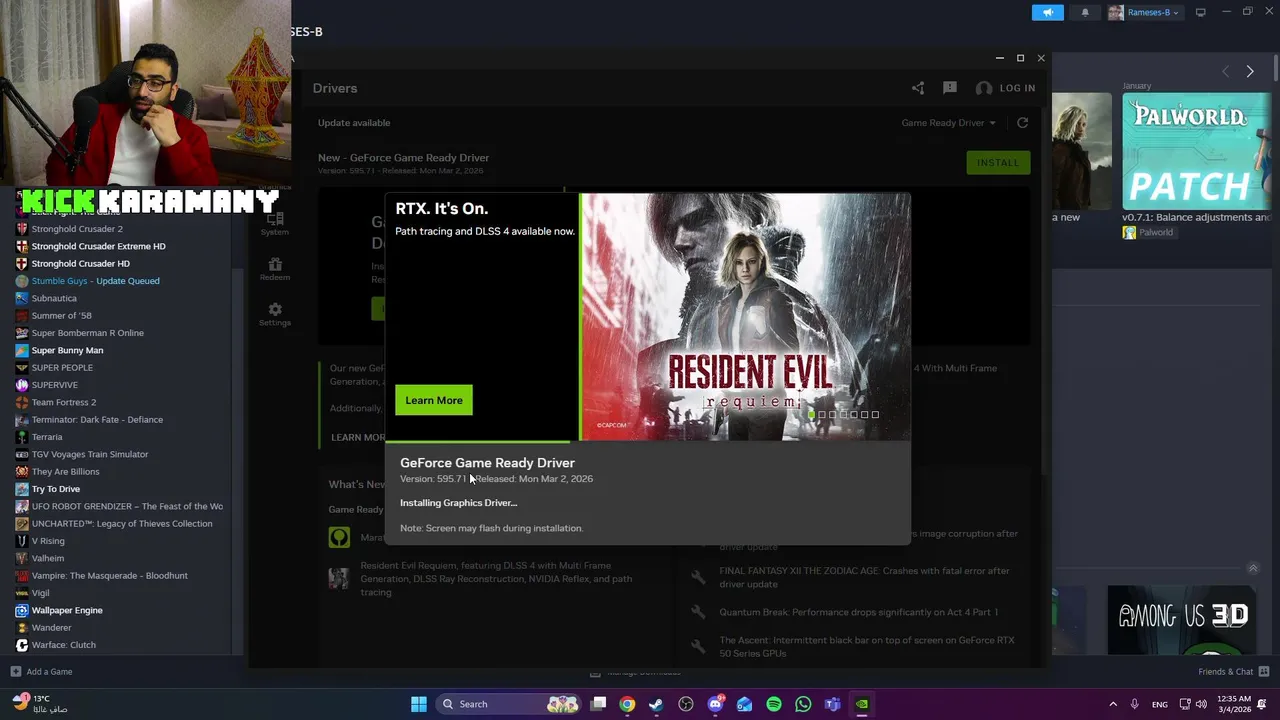Click the Resident Evil Requiem banner image

[746, 317]
